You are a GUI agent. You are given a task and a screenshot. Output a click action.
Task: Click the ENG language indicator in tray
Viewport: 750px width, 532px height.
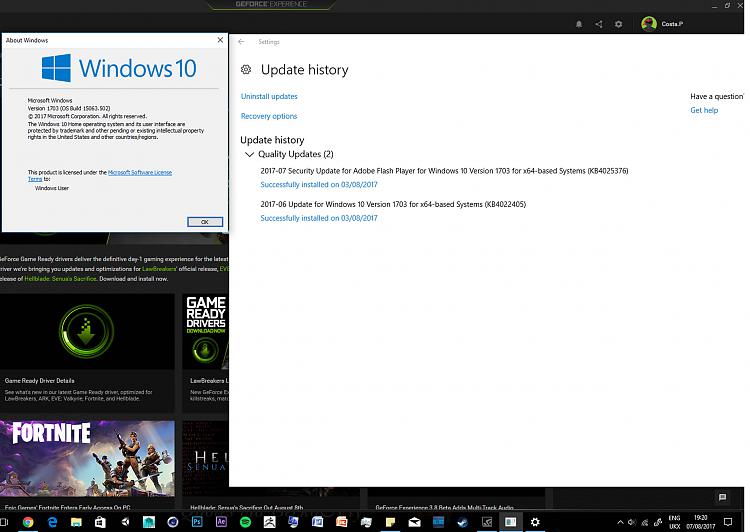[x=674, y=518]
